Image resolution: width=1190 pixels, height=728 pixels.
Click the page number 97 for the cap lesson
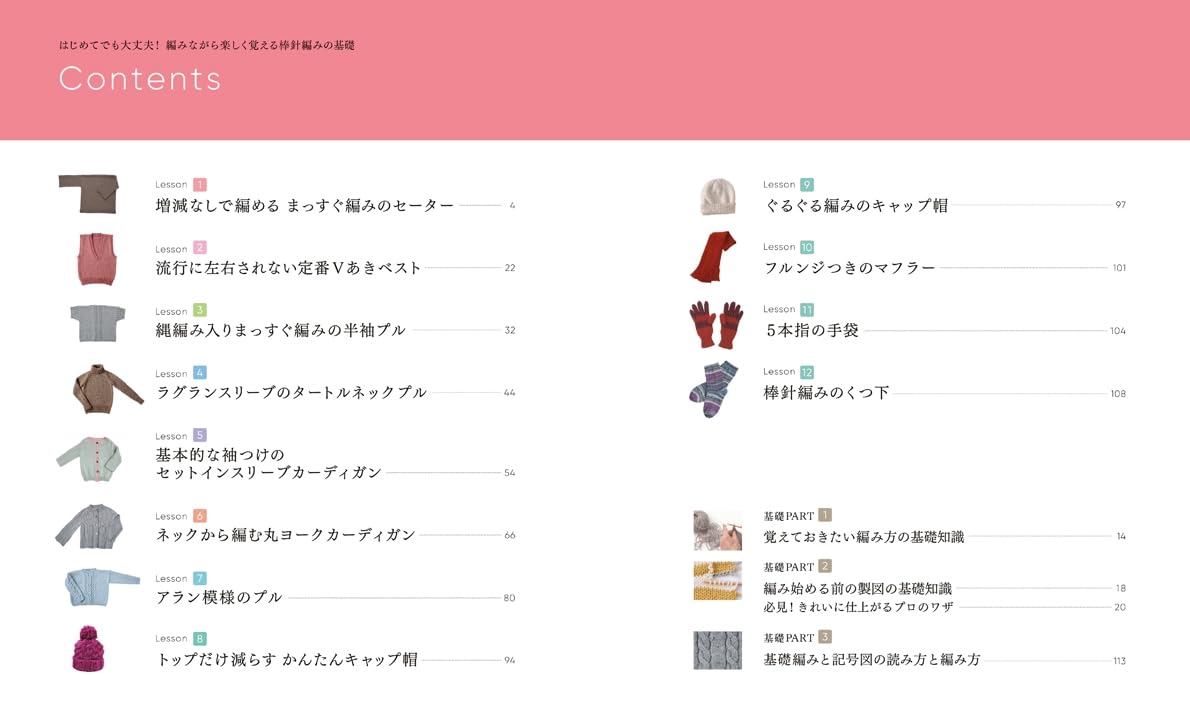pyautogui.click(x=1120, y=204)
